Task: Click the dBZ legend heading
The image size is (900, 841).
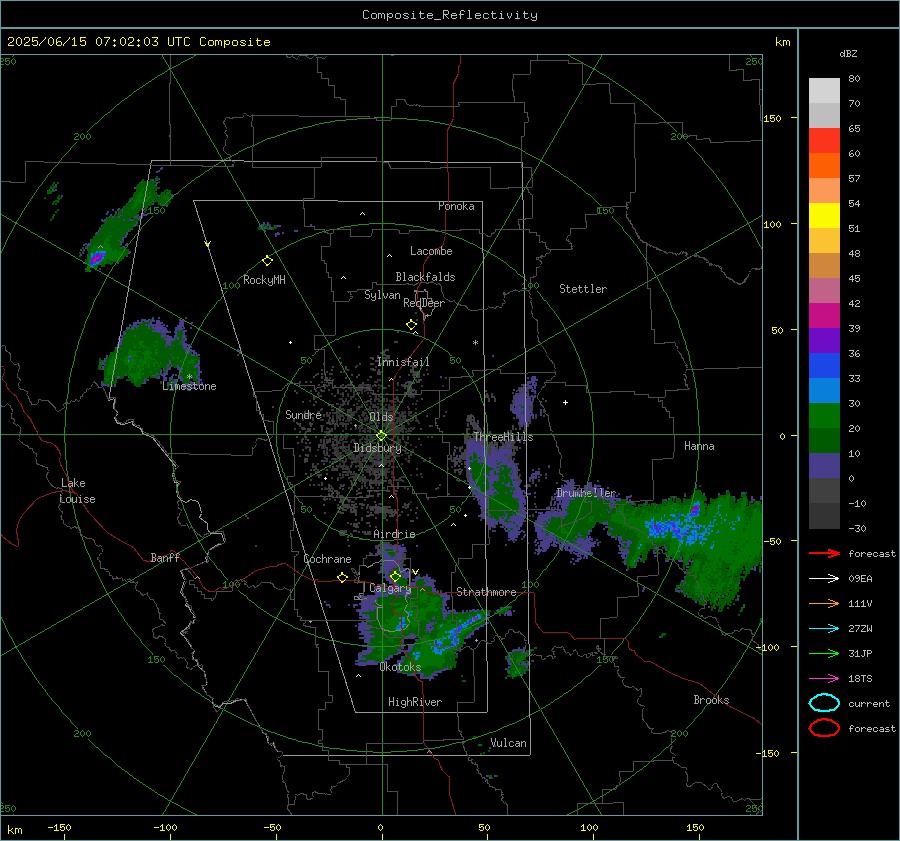Action: 848,54
